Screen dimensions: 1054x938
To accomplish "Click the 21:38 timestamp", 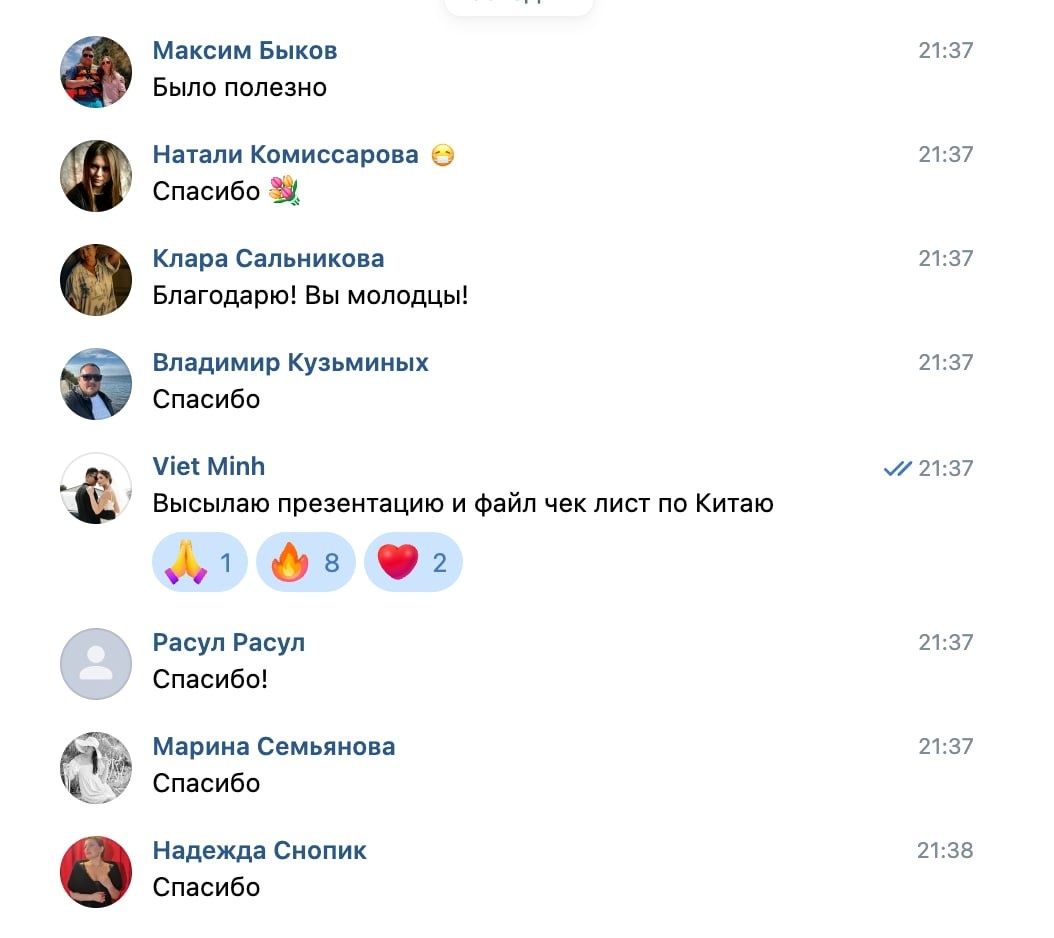I will 945,851.
